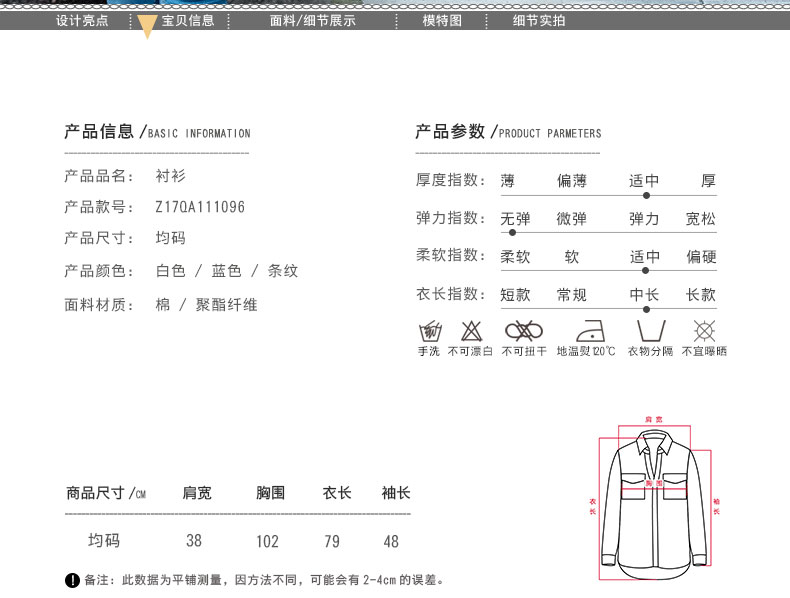
Task: Go to the 细节实拍 tab
Action: pyautogui.click(x=539, y=20)
